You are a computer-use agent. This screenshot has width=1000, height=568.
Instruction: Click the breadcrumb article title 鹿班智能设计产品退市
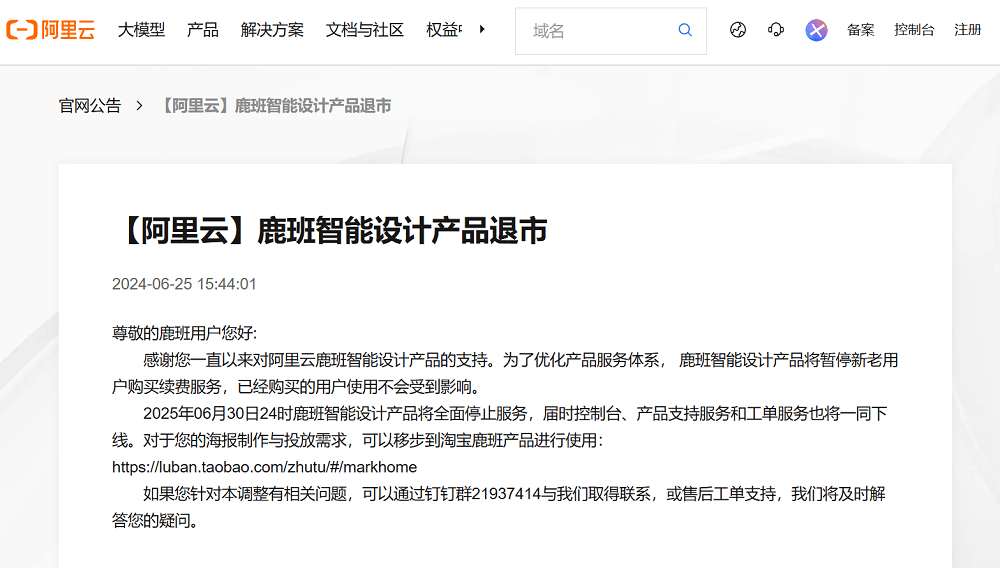pyautogui.click(x=274, y=106)
